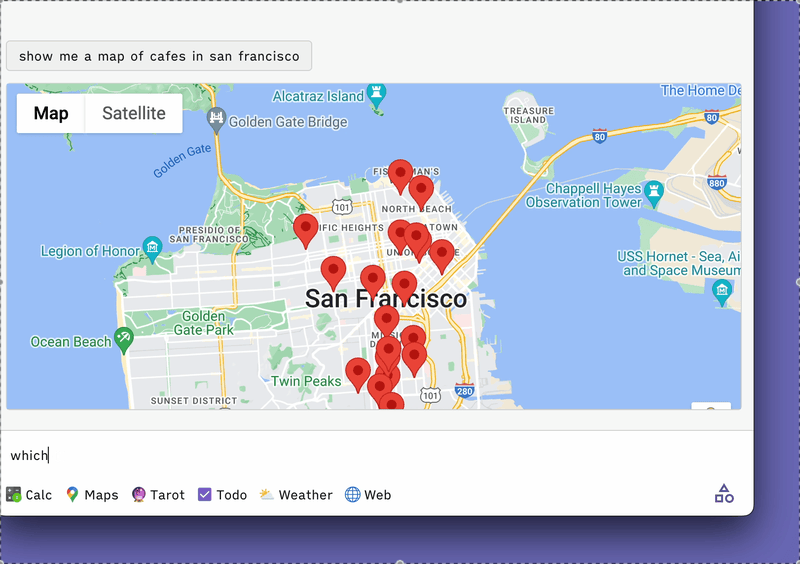Switch to the Satellite view tab
This screenshot has height=564, width=800.
(134, 113)
